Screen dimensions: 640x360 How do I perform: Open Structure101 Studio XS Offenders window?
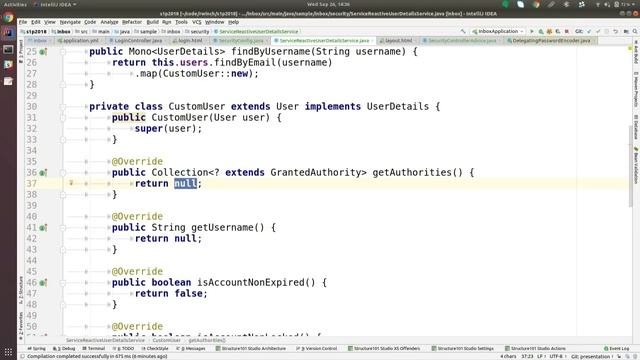tap(384, 349)
